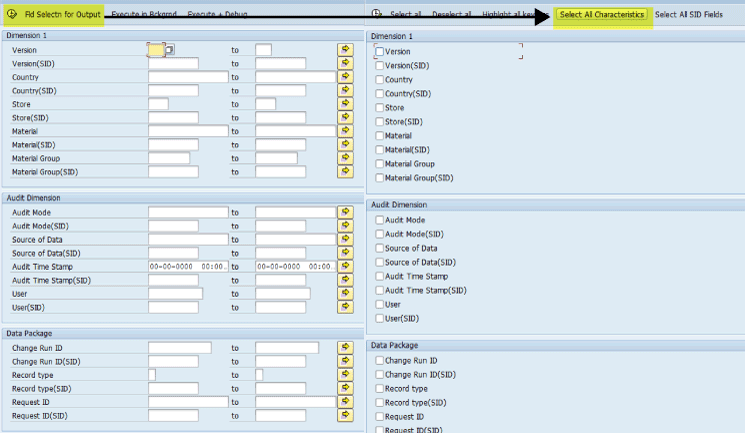Click the User to-value input field
This screenshot has height=433, width=745.
click(x=283, y=293)
